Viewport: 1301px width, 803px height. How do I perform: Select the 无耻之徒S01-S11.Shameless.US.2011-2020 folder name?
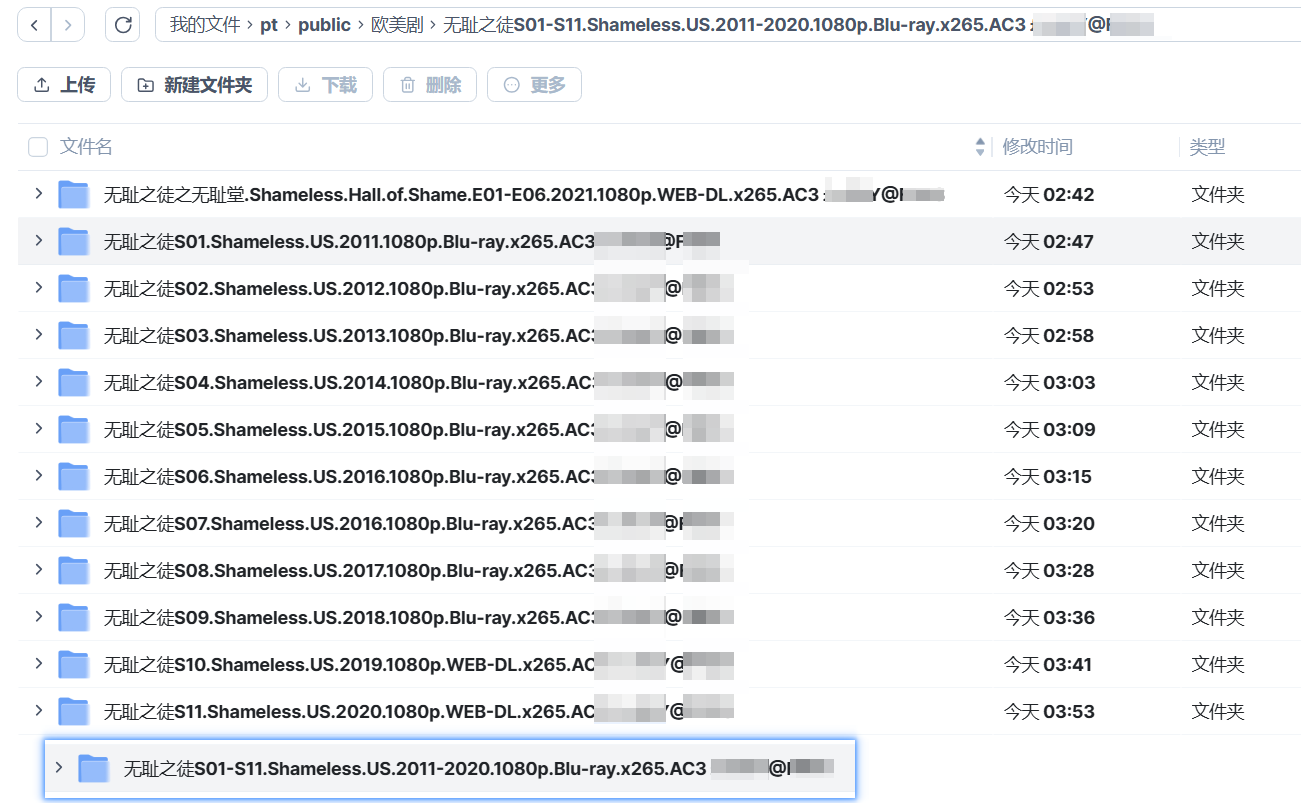click(x=479, y=768)
